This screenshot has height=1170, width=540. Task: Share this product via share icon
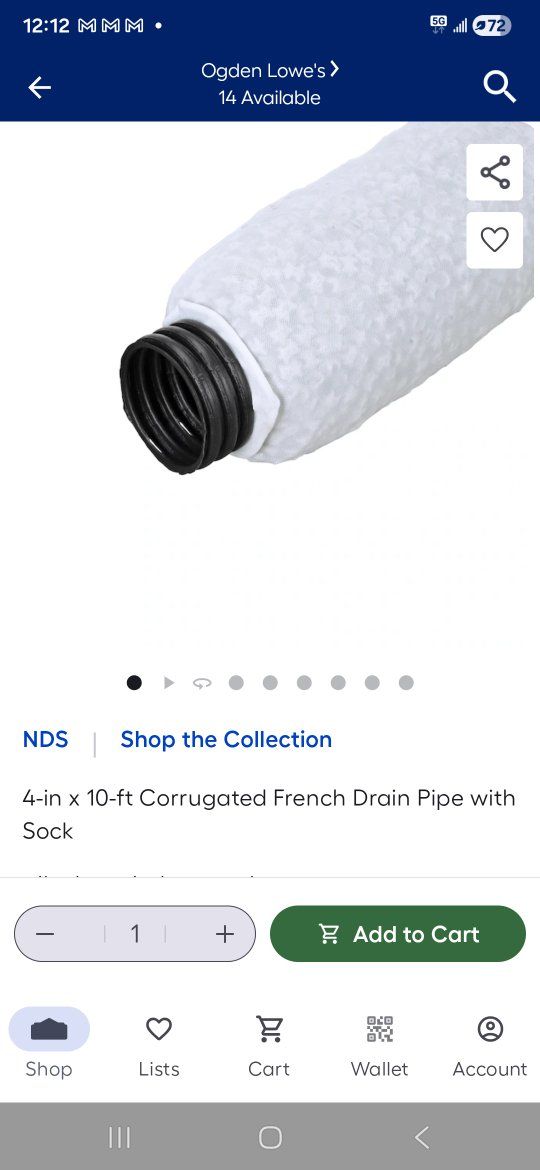[495, 172]
